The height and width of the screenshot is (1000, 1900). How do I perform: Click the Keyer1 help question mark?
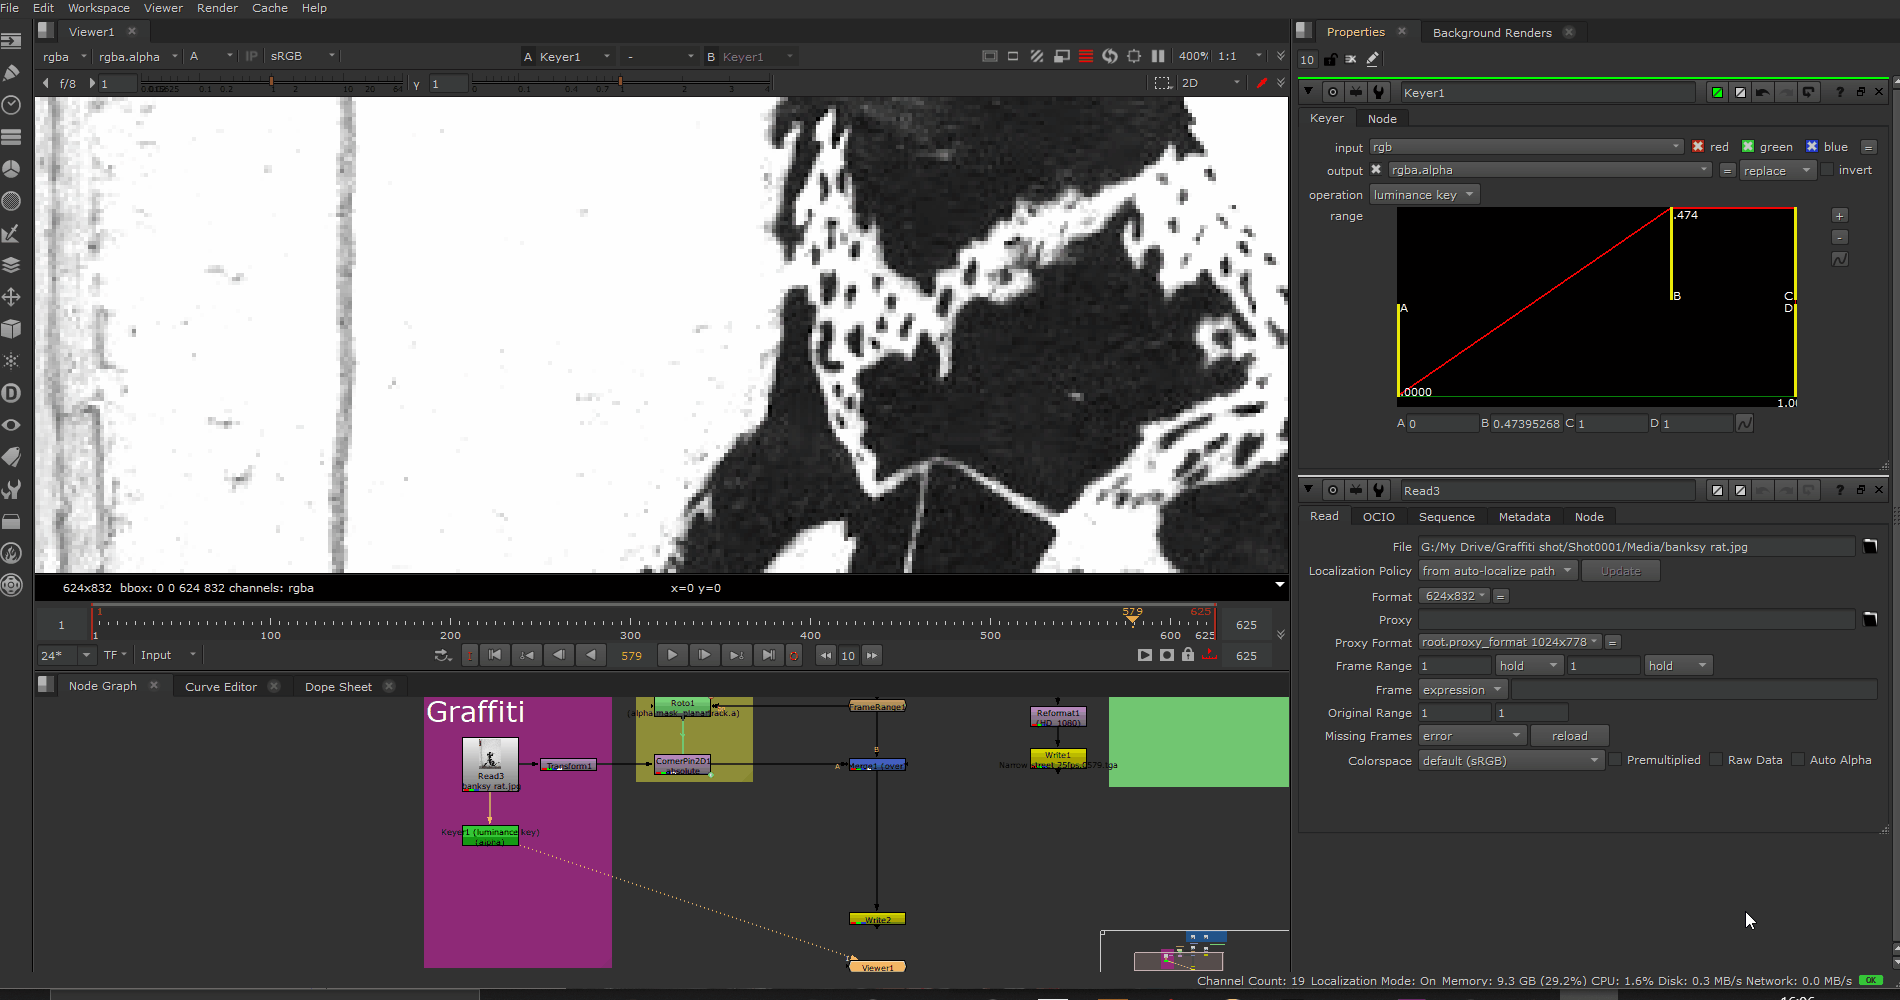(x=1840, y=92)
